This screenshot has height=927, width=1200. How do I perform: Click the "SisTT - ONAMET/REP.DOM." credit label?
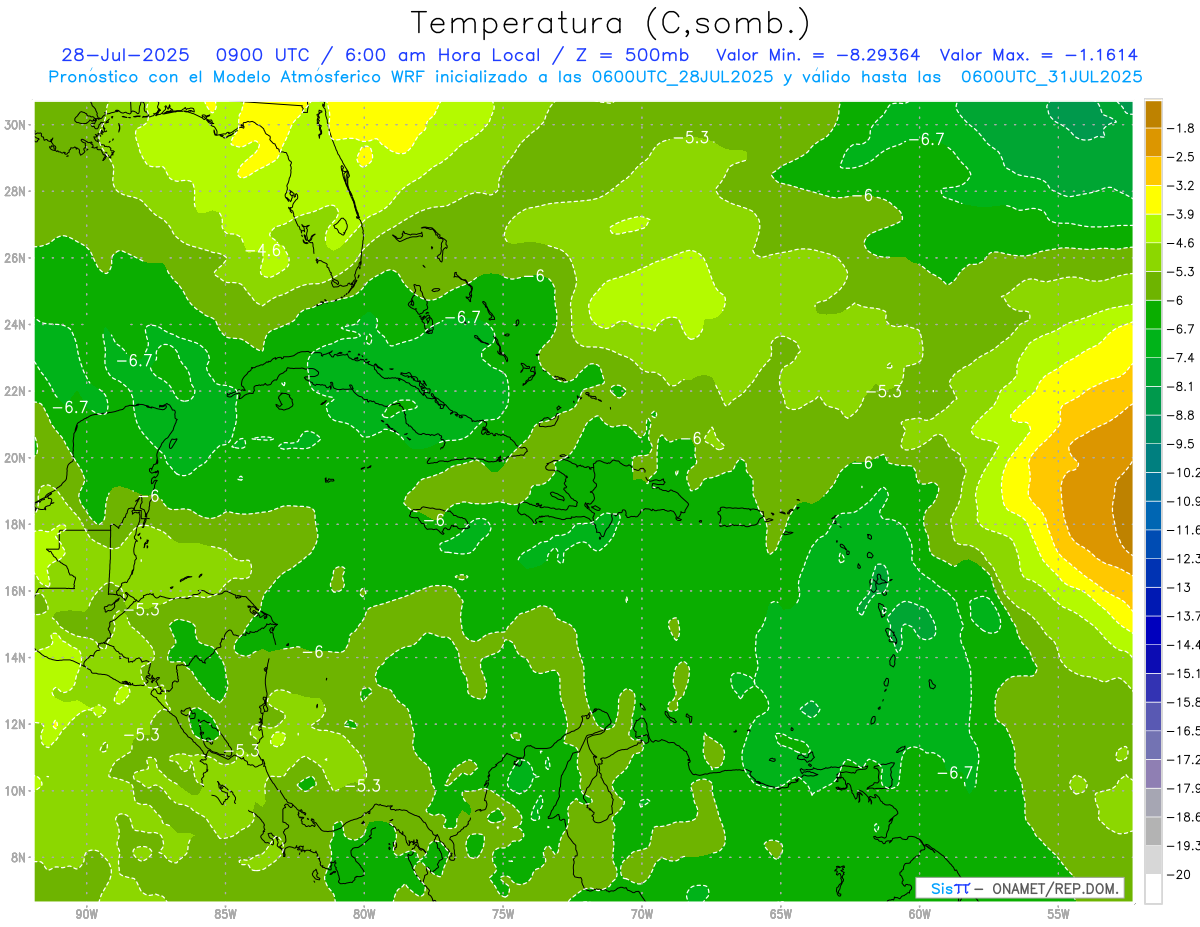pyautogui.click(x=1019, y=888)
